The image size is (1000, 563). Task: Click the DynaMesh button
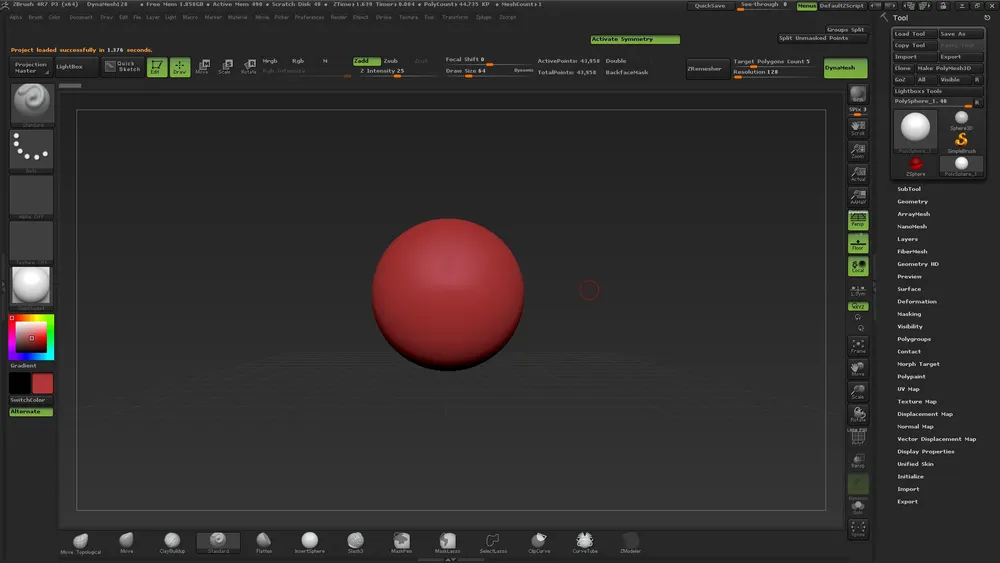click(x=845, y=68)
